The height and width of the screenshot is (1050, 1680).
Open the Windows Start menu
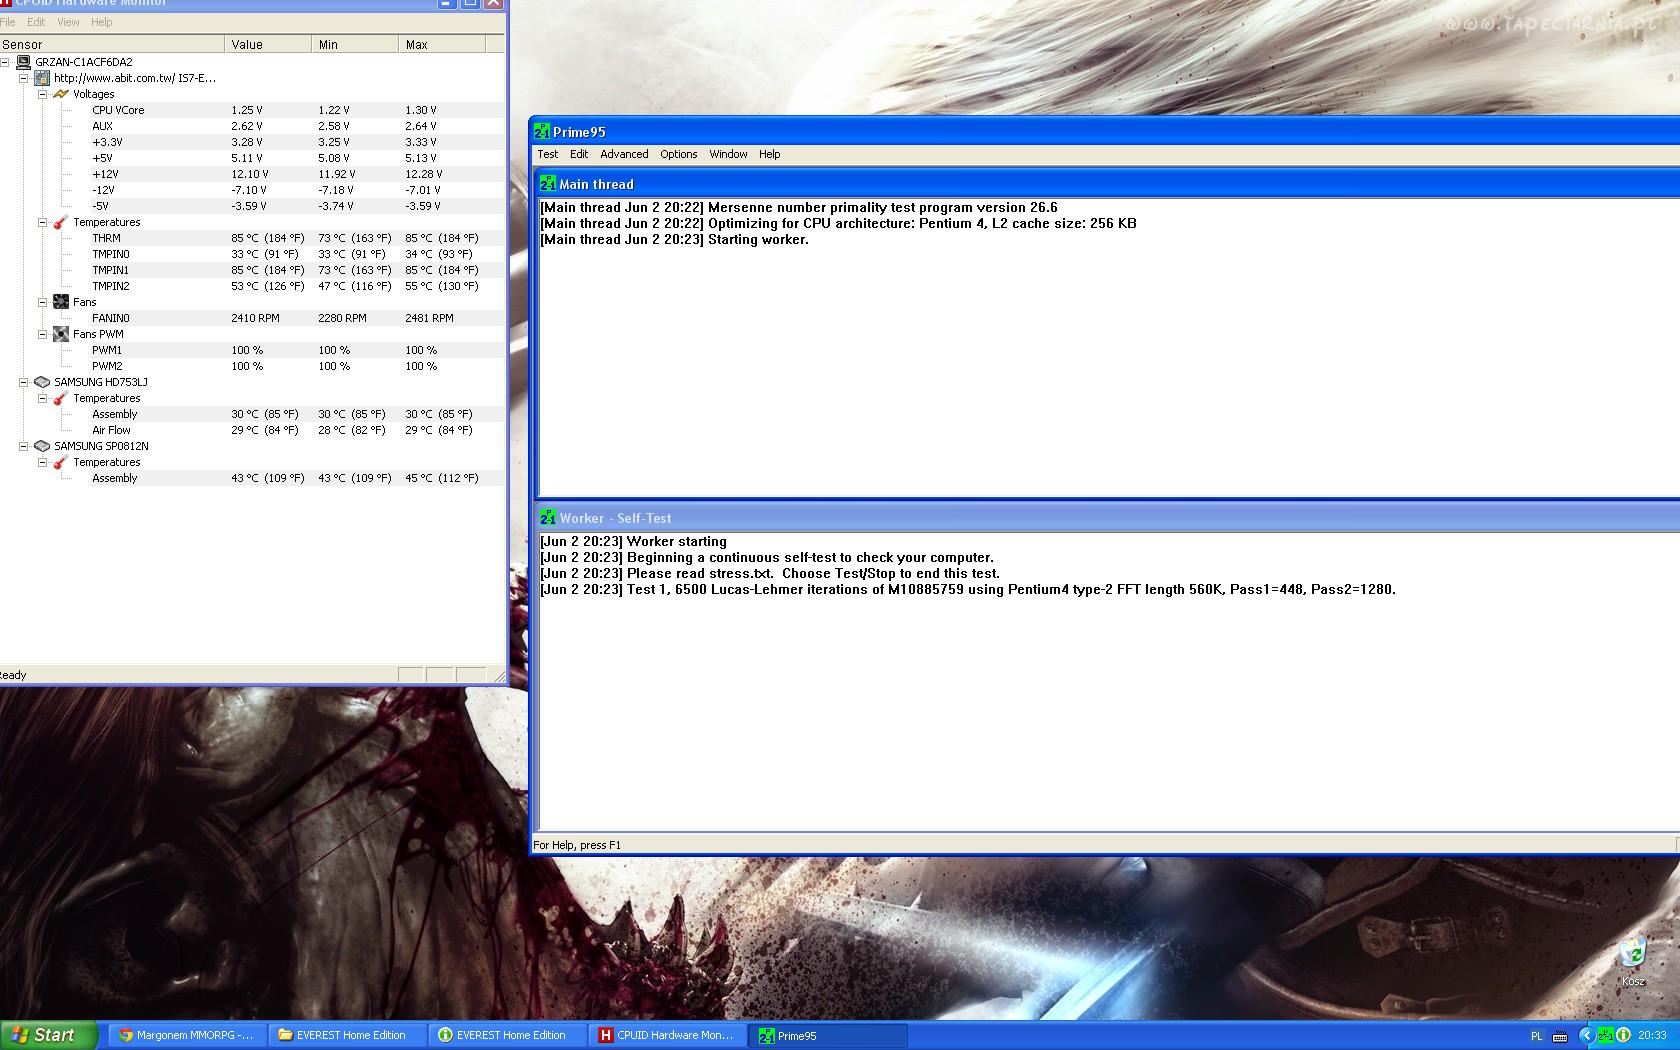[49, 1035]
